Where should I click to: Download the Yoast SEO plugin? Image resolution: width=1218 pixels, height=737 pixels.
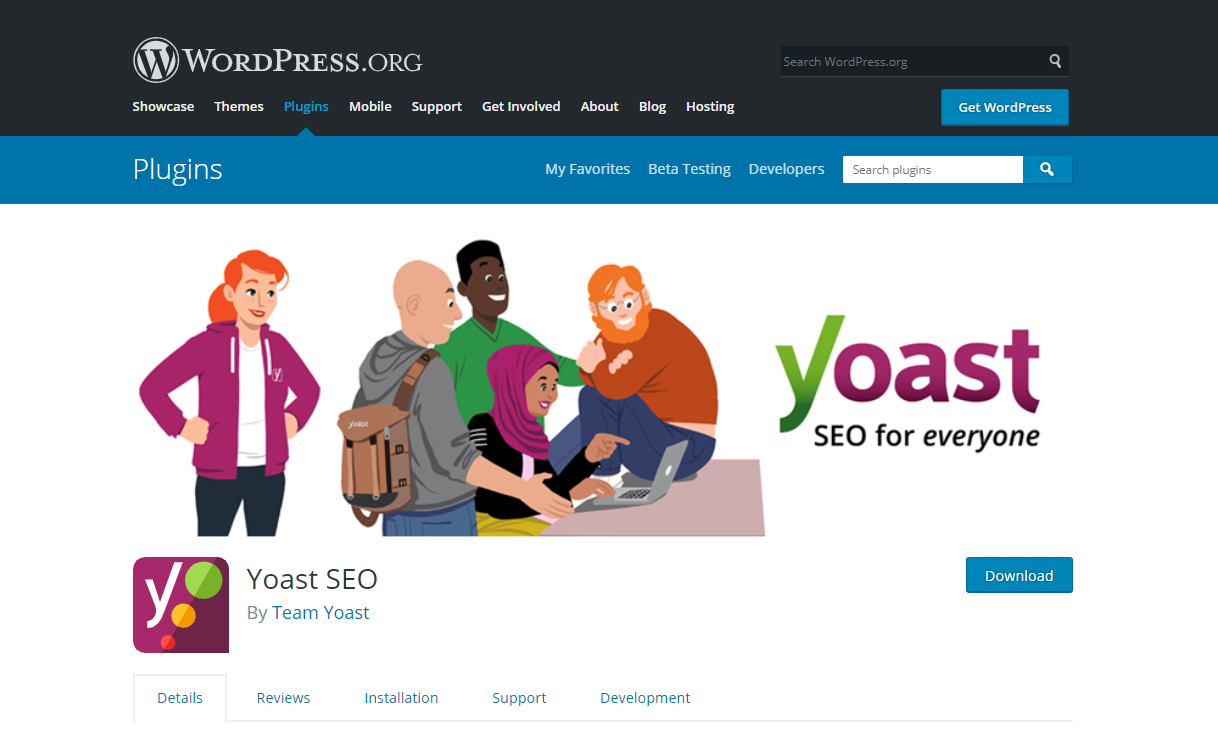pyautogui.click(x=1019, y=575)
